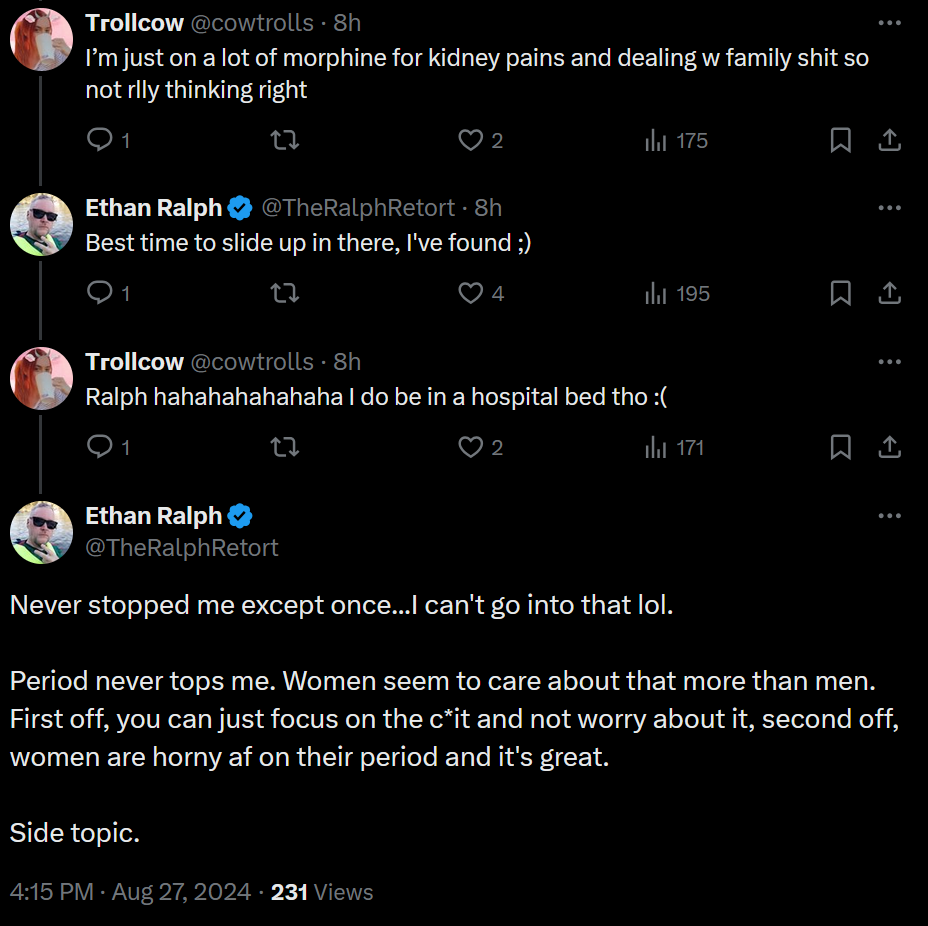Open more options on main Ethan Ralph tweet
Viewport: 928px width, 926px height.
pos(890,516)
